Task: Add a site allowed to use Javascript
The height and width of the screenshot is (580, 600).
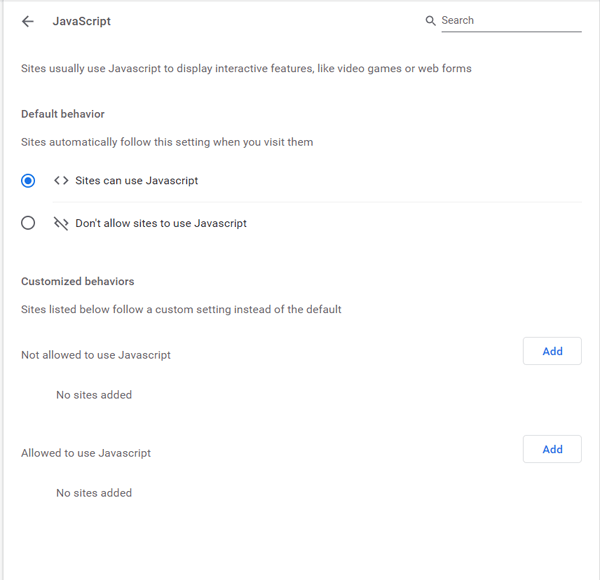Action: click(x=552, y=449)
